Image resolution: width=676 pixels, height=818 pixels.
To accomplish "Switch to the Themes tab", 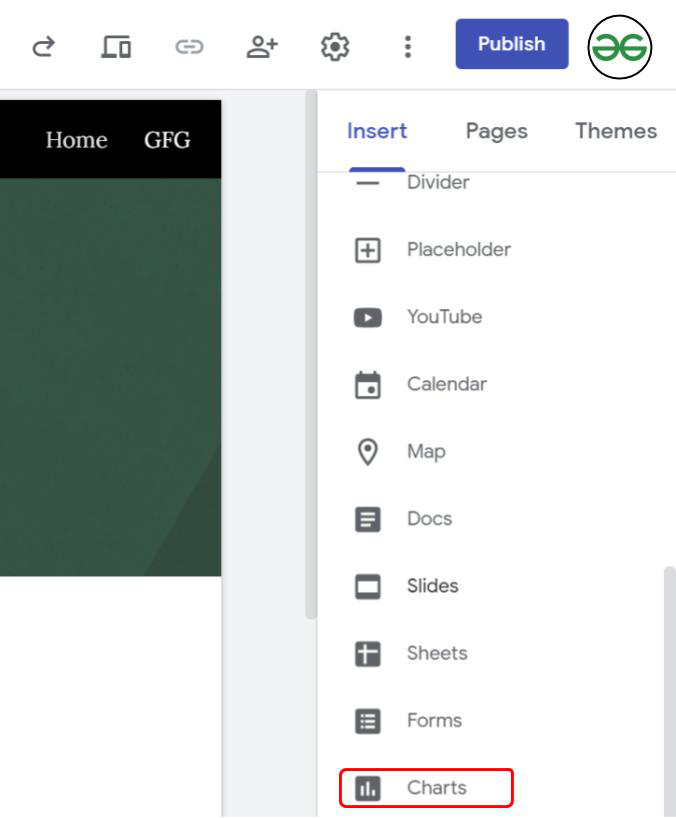I will click(616, 131).
